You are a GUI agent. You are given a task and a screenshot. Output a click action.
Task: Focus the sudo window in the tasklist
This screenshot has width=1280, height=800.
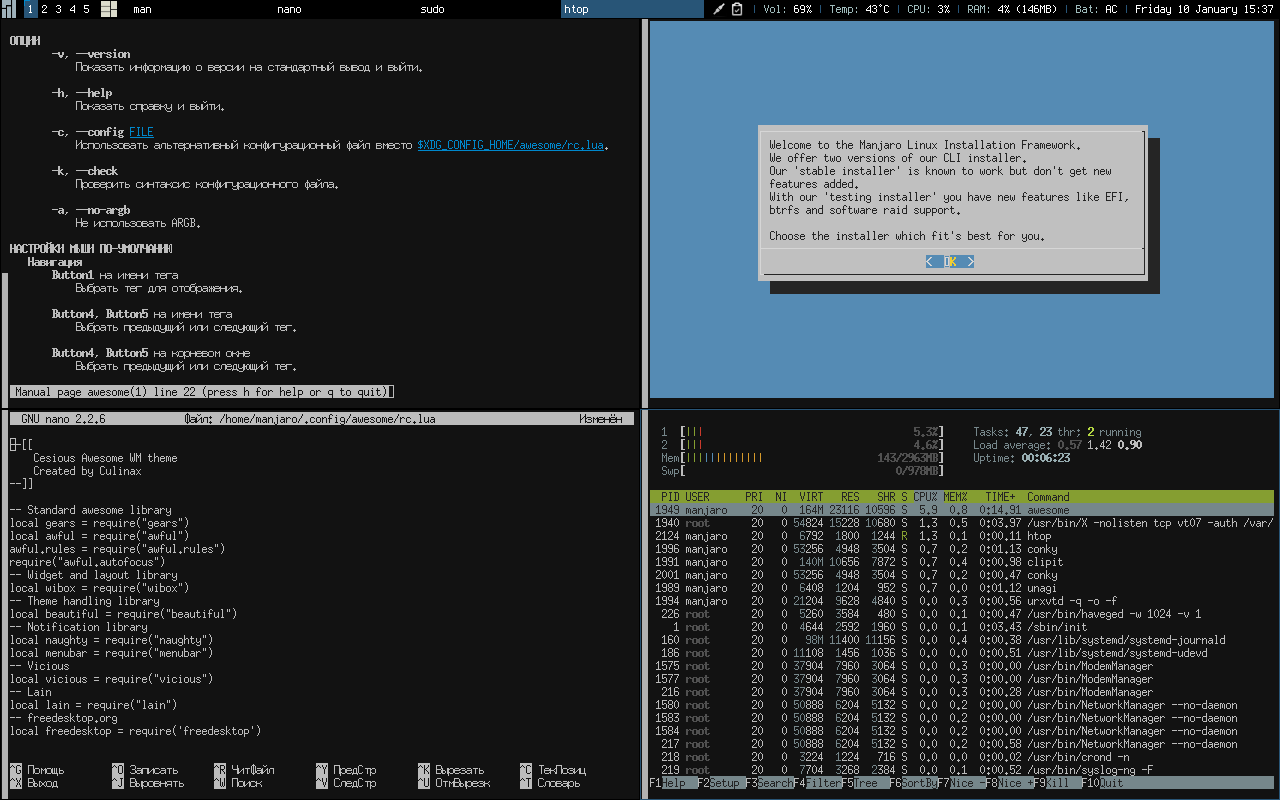click(x=487, y=9)
